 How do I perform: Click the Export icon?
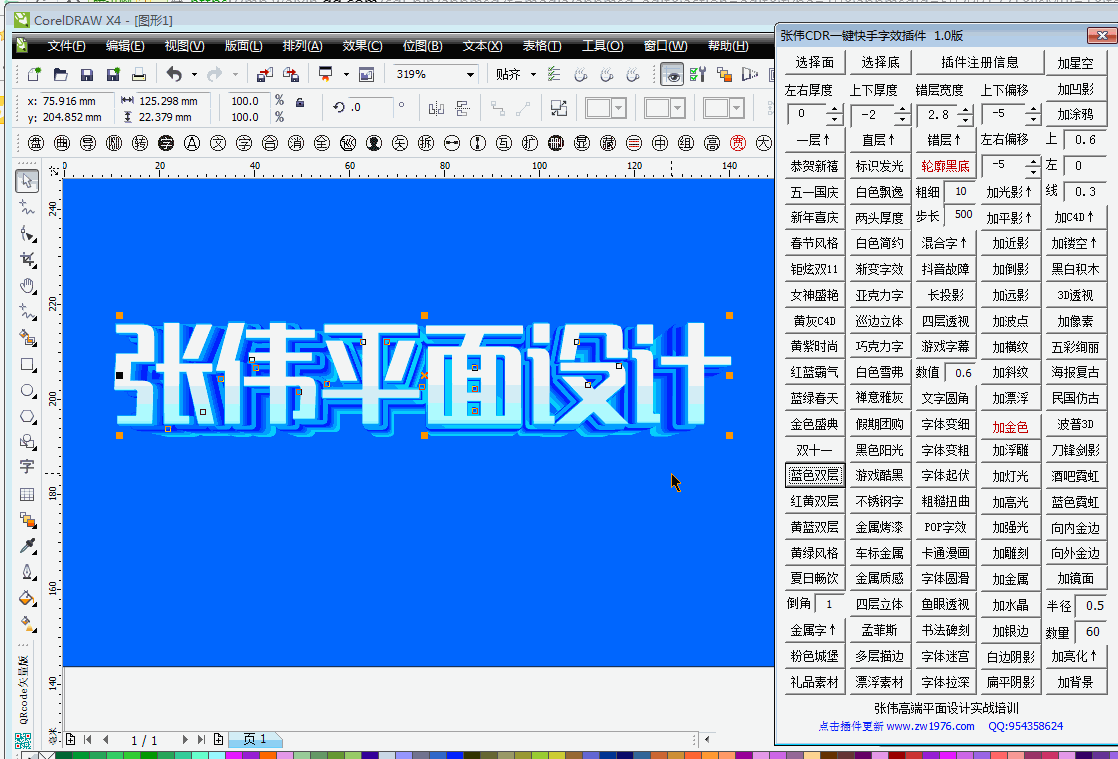(x=291, y=74)
